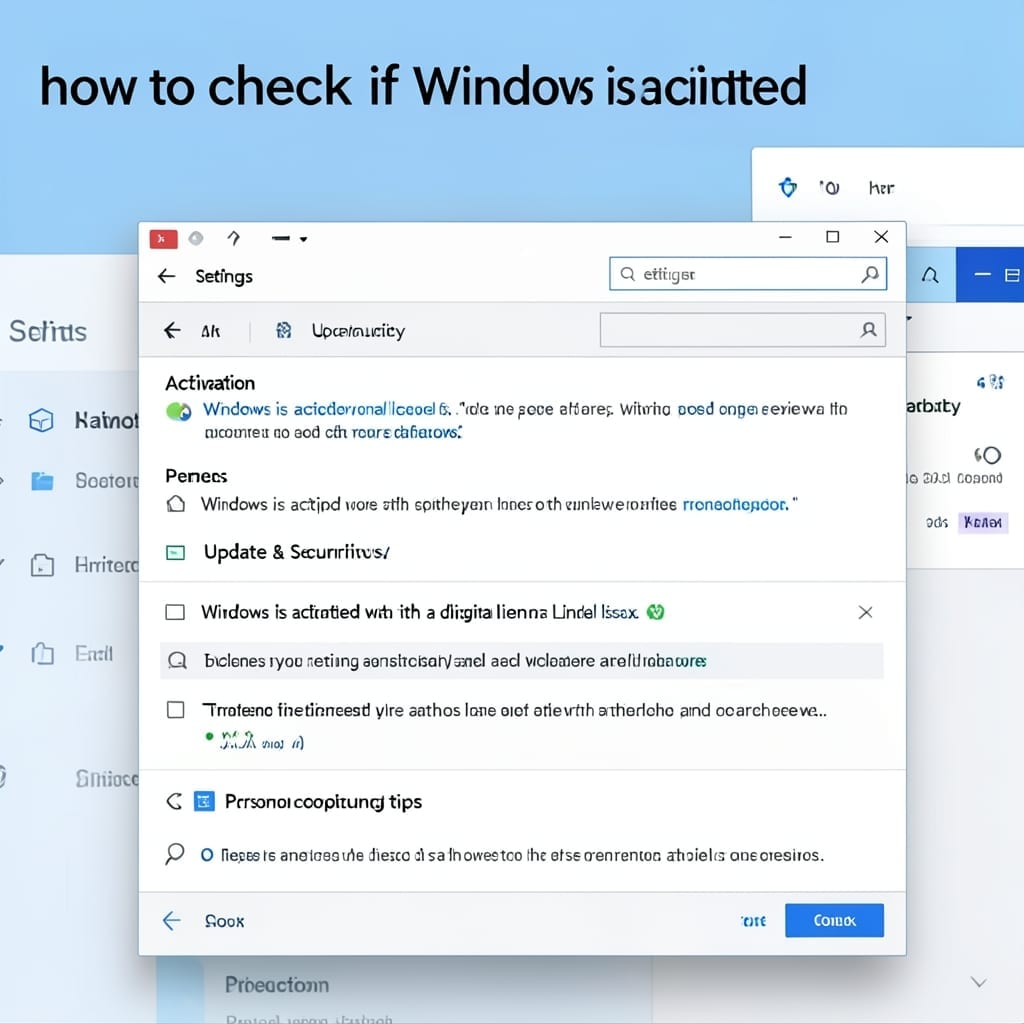Viewport: 1024px width, 1024px height.
Task: Click the Sook label in the footer
Action: click(x=224, y=921)
